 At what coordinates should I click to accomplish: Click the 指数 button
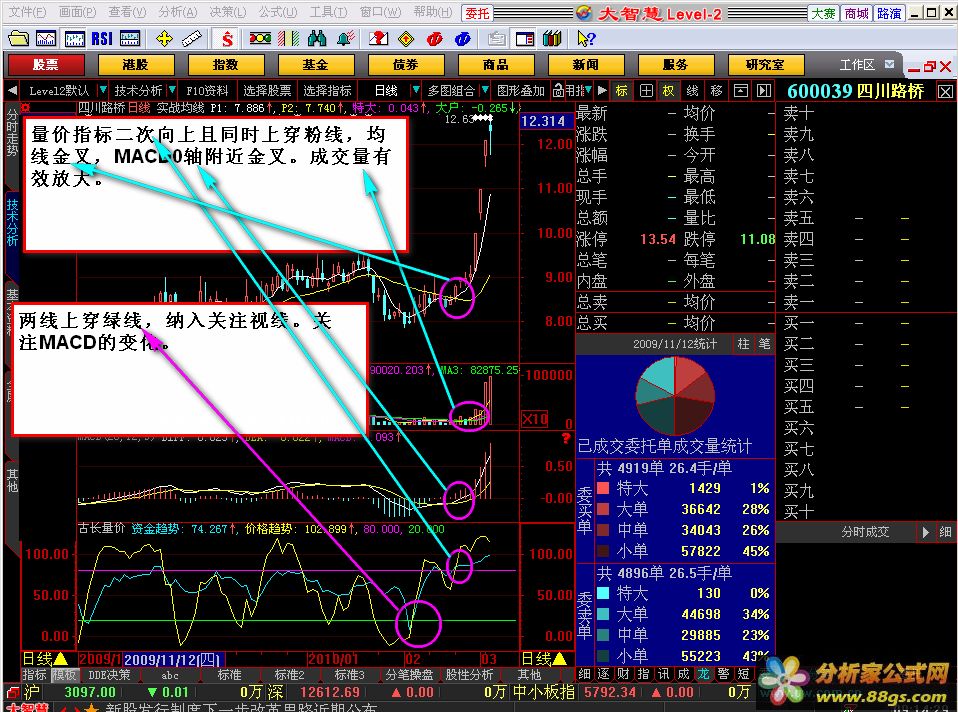pyautogui.click(x=225, y=64)
